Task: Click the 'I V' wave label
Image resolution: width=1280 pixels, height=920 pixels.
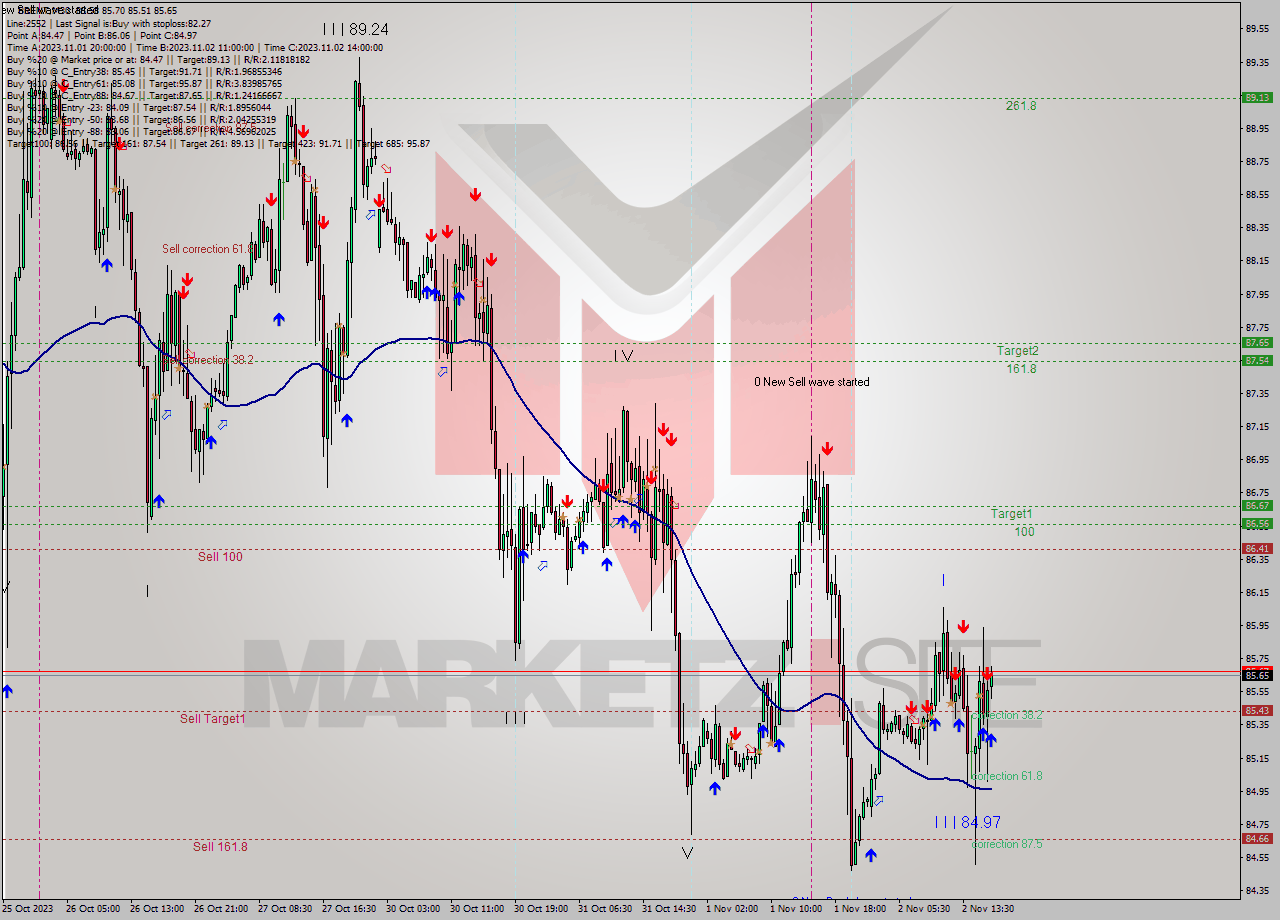Action: (623, 355)
